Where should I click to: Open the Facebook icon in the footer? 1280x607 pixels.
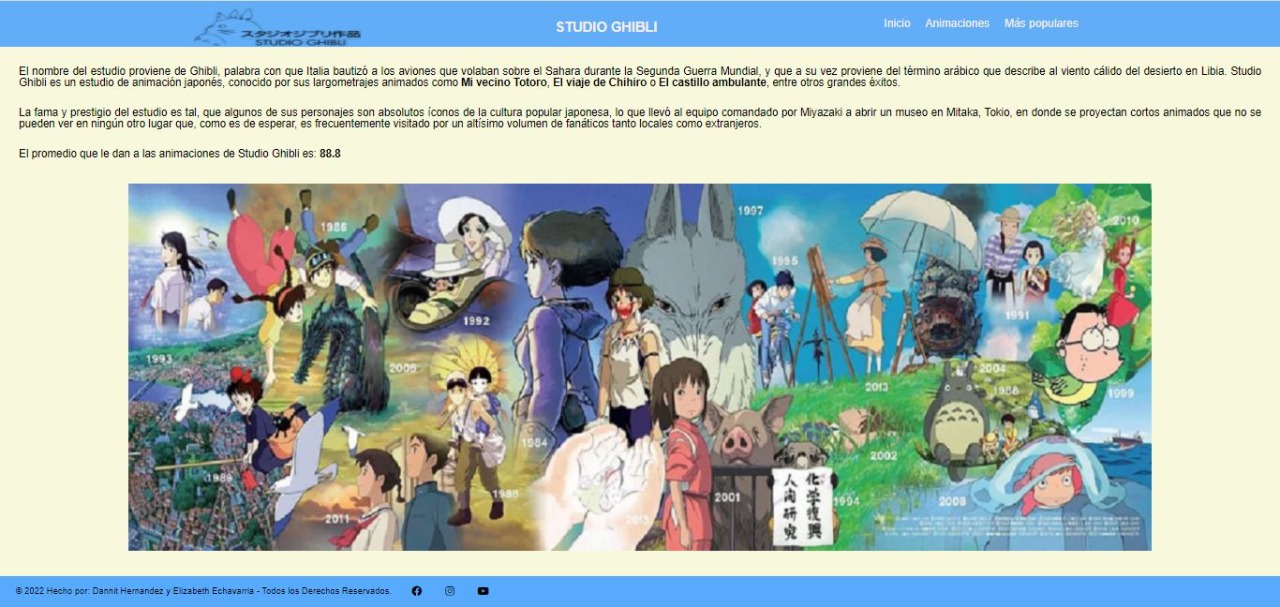tap(417, 591)
